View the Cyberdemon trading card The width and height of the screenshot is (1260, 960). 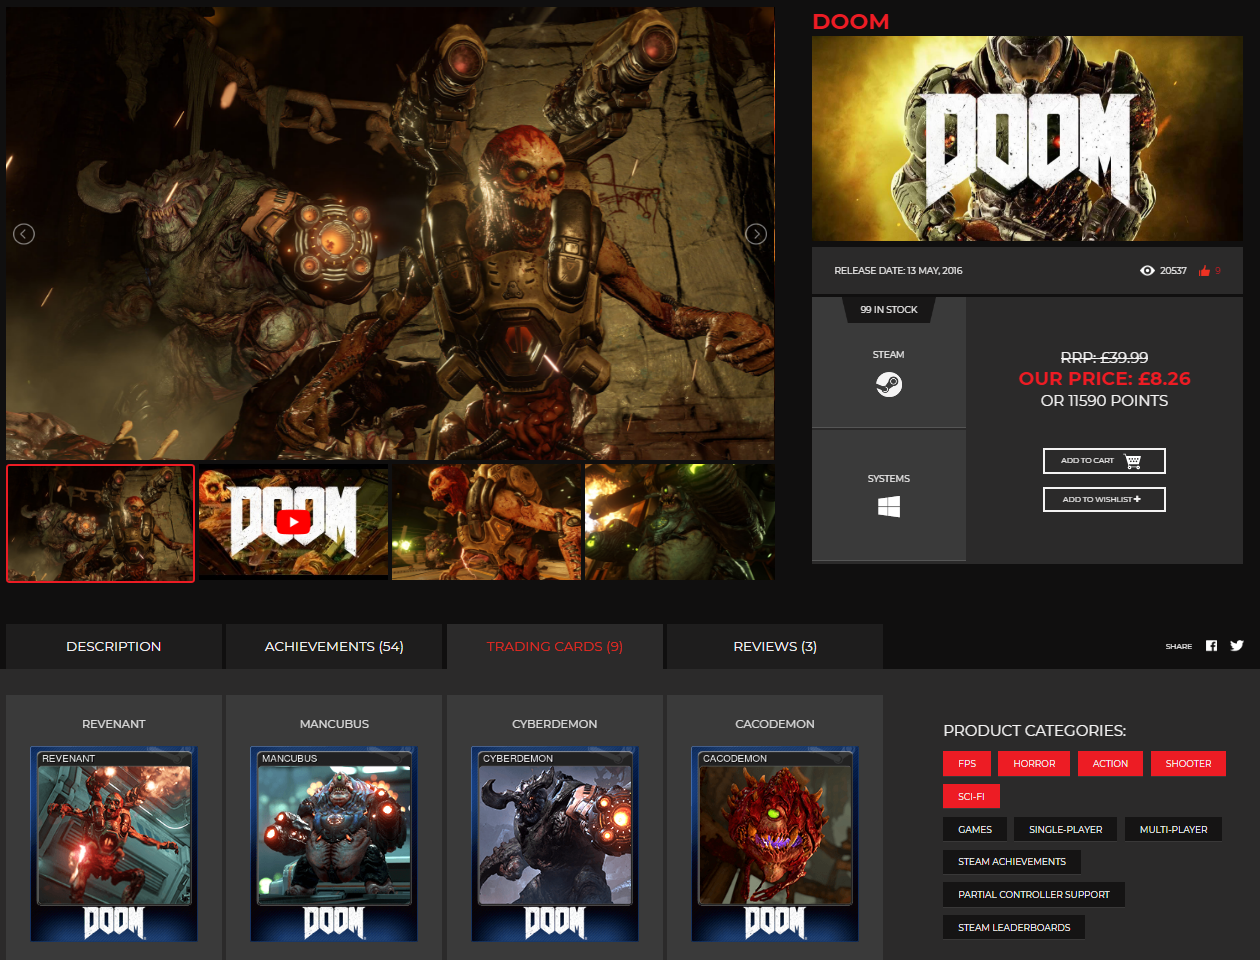click(555, 844)
